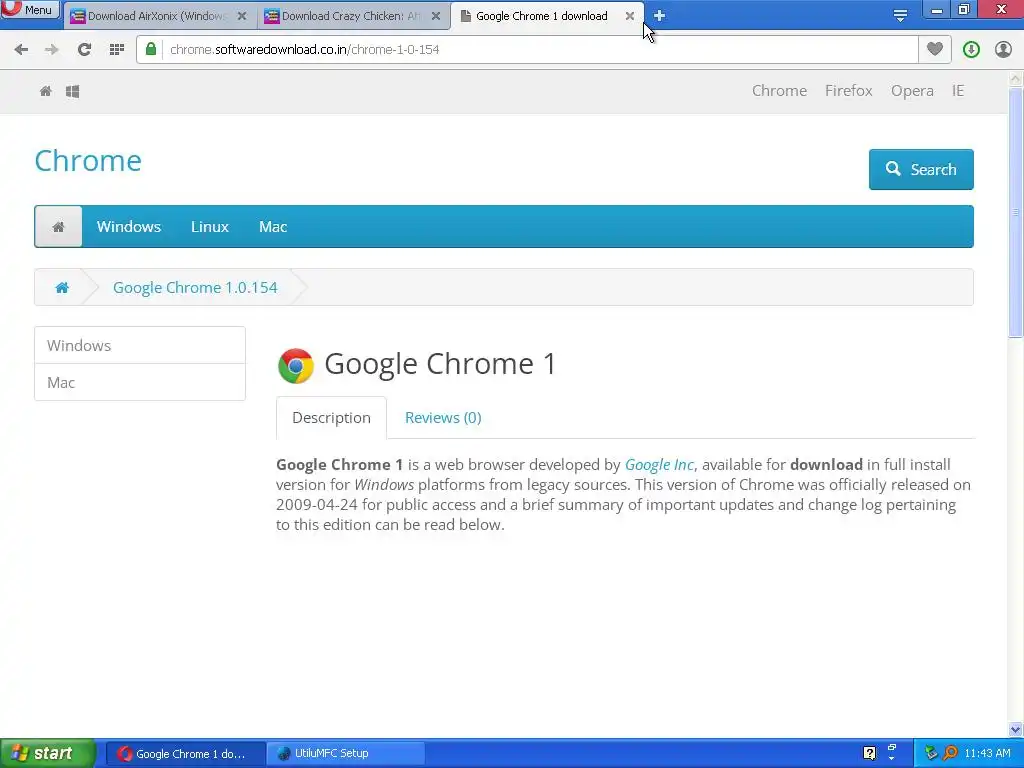Select the Description tab
This screenshot has width=1024, height=768.
(331, 418)
